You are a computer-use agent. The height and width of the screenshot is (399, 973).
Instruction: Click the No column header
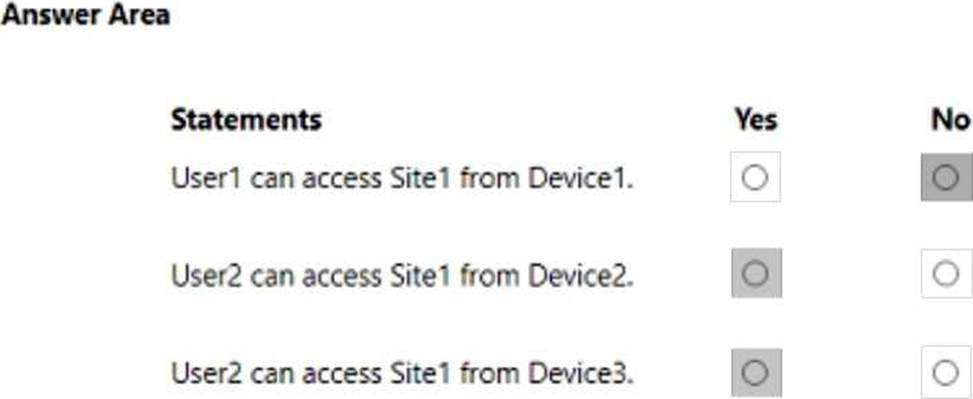click(950, 119)
